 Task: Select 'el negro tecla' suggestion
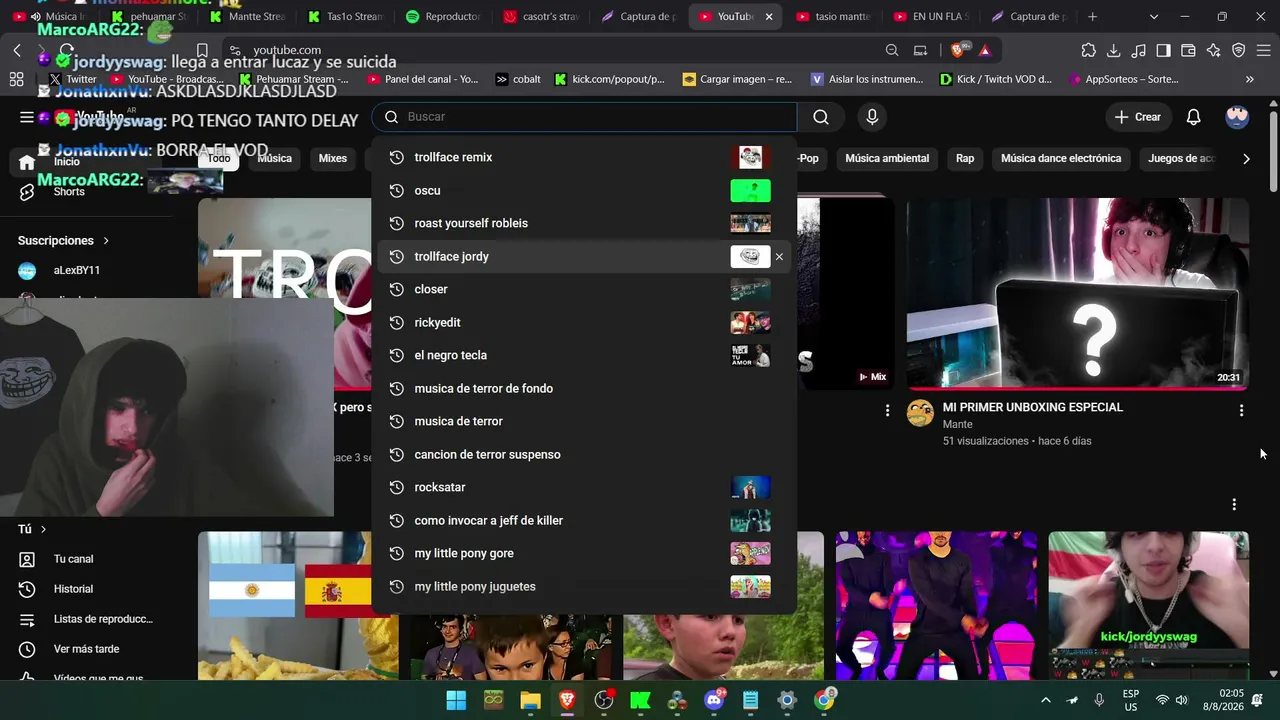coord(584,355)
